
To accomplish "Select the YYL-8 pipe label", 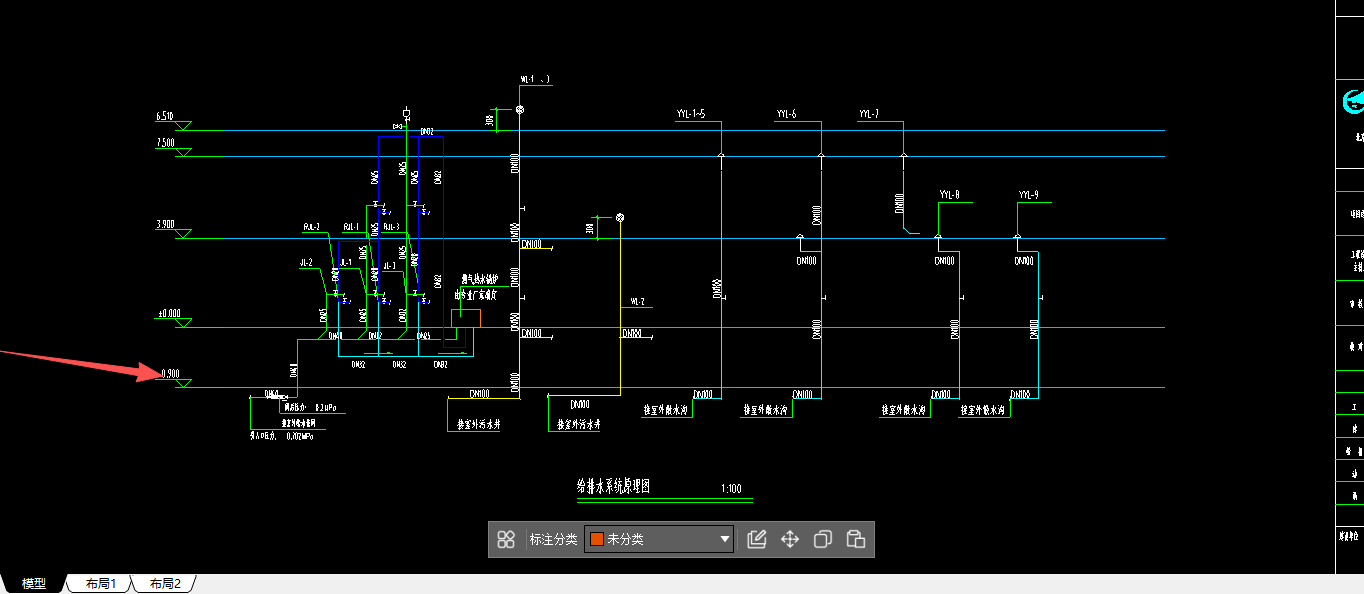I will coord(949,194).
